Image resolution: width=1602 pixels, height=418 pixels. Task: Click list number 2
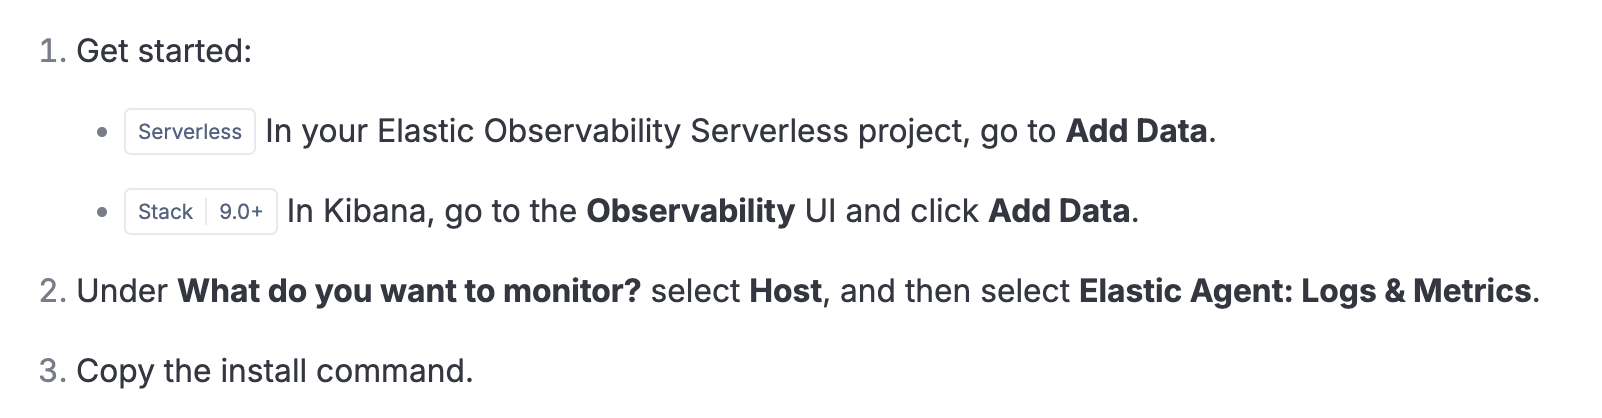[x=52, y=291]
